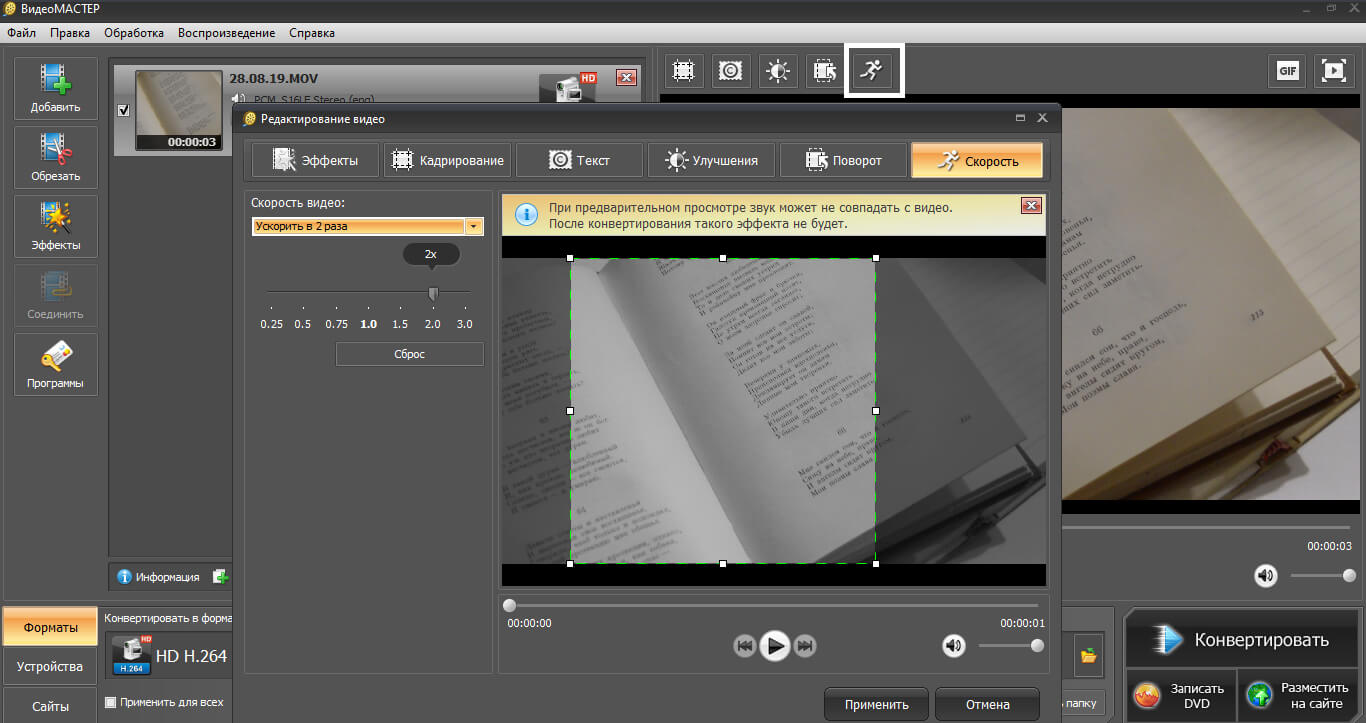Viewport: 1366px width, 723px height.
Task: Enable Применить для всех checkbox
Action: [111, 702]
